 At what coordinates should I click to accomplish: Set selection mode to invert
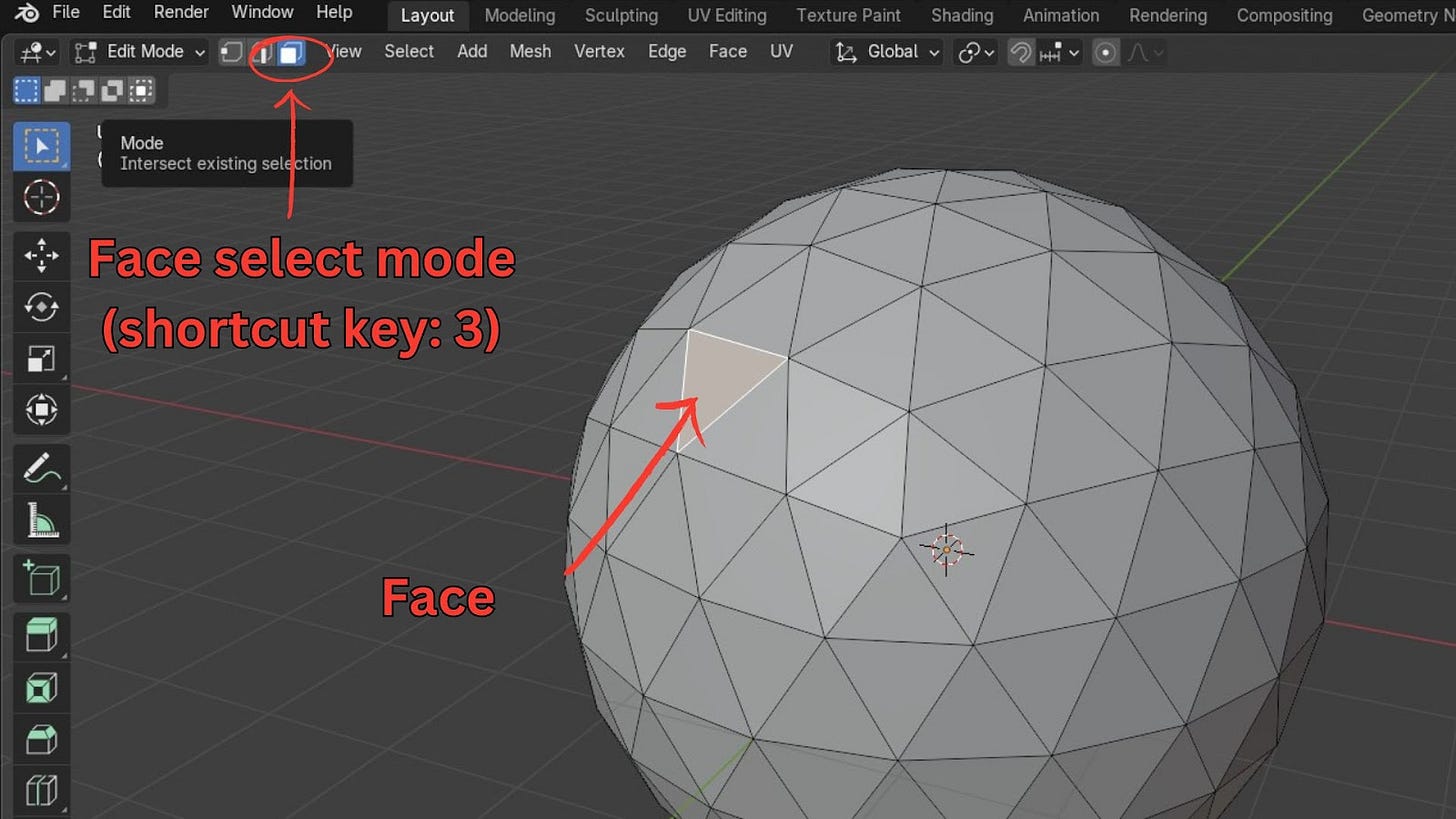tap(114, 91)
